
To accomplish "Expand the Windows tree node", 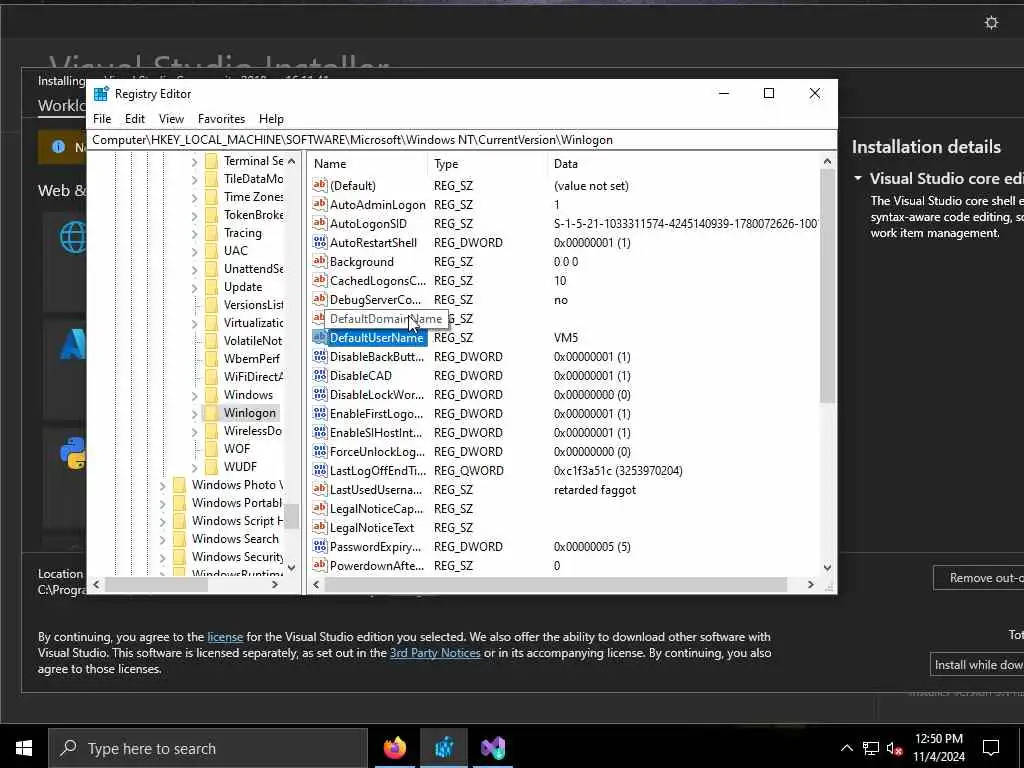I will 194,395.
